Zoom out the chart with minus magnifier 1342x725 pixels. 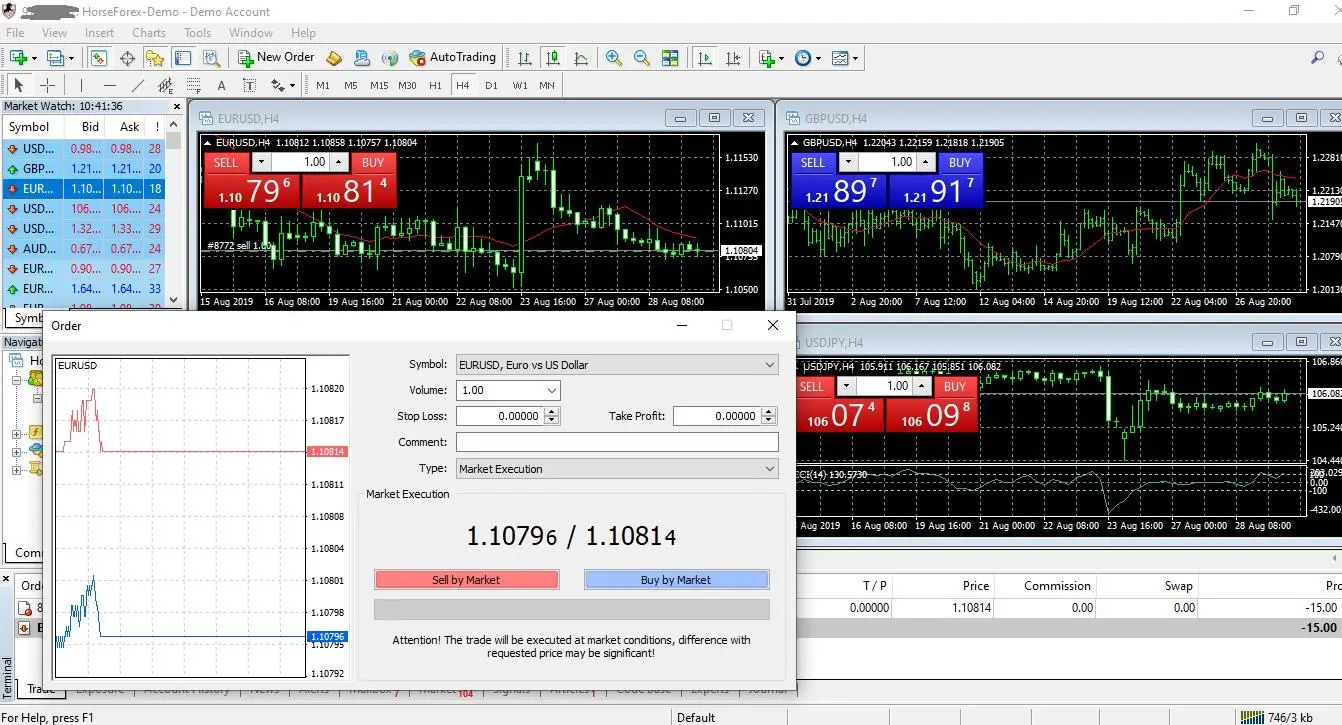pos(641,58)
